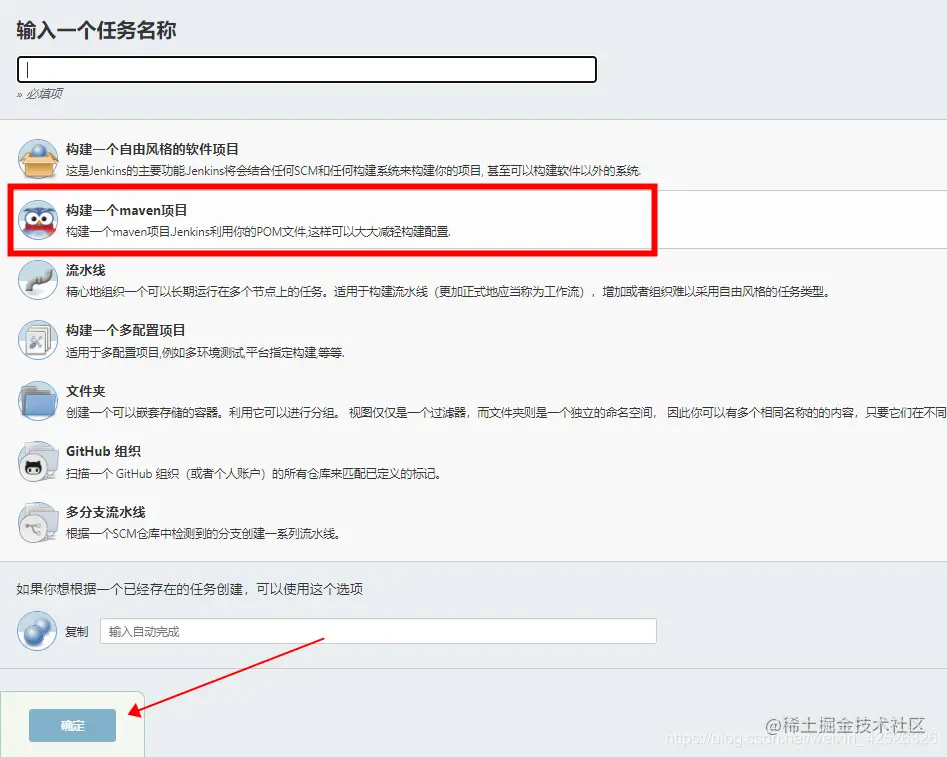Click the task name input field
This screenshot has height=757, width=947.
point(307,69)
